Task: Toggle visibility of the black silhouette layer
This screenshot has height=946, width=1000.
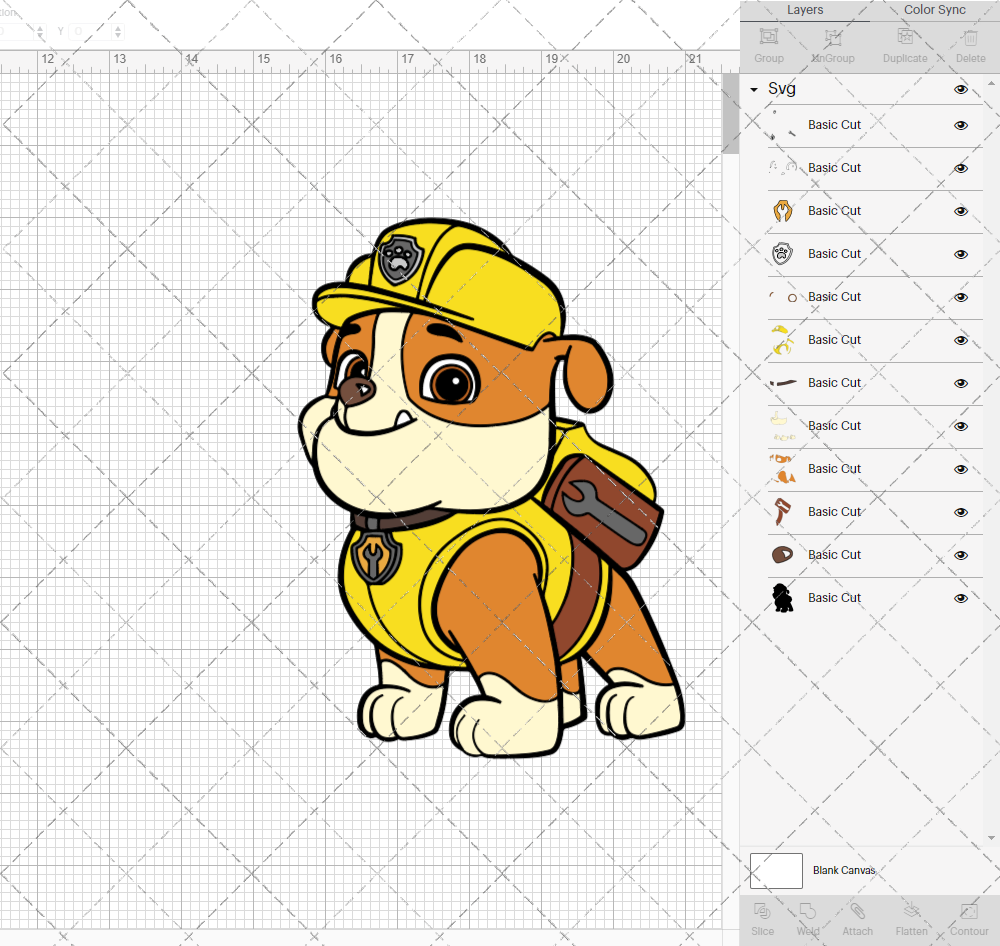Action: (960, 598)
